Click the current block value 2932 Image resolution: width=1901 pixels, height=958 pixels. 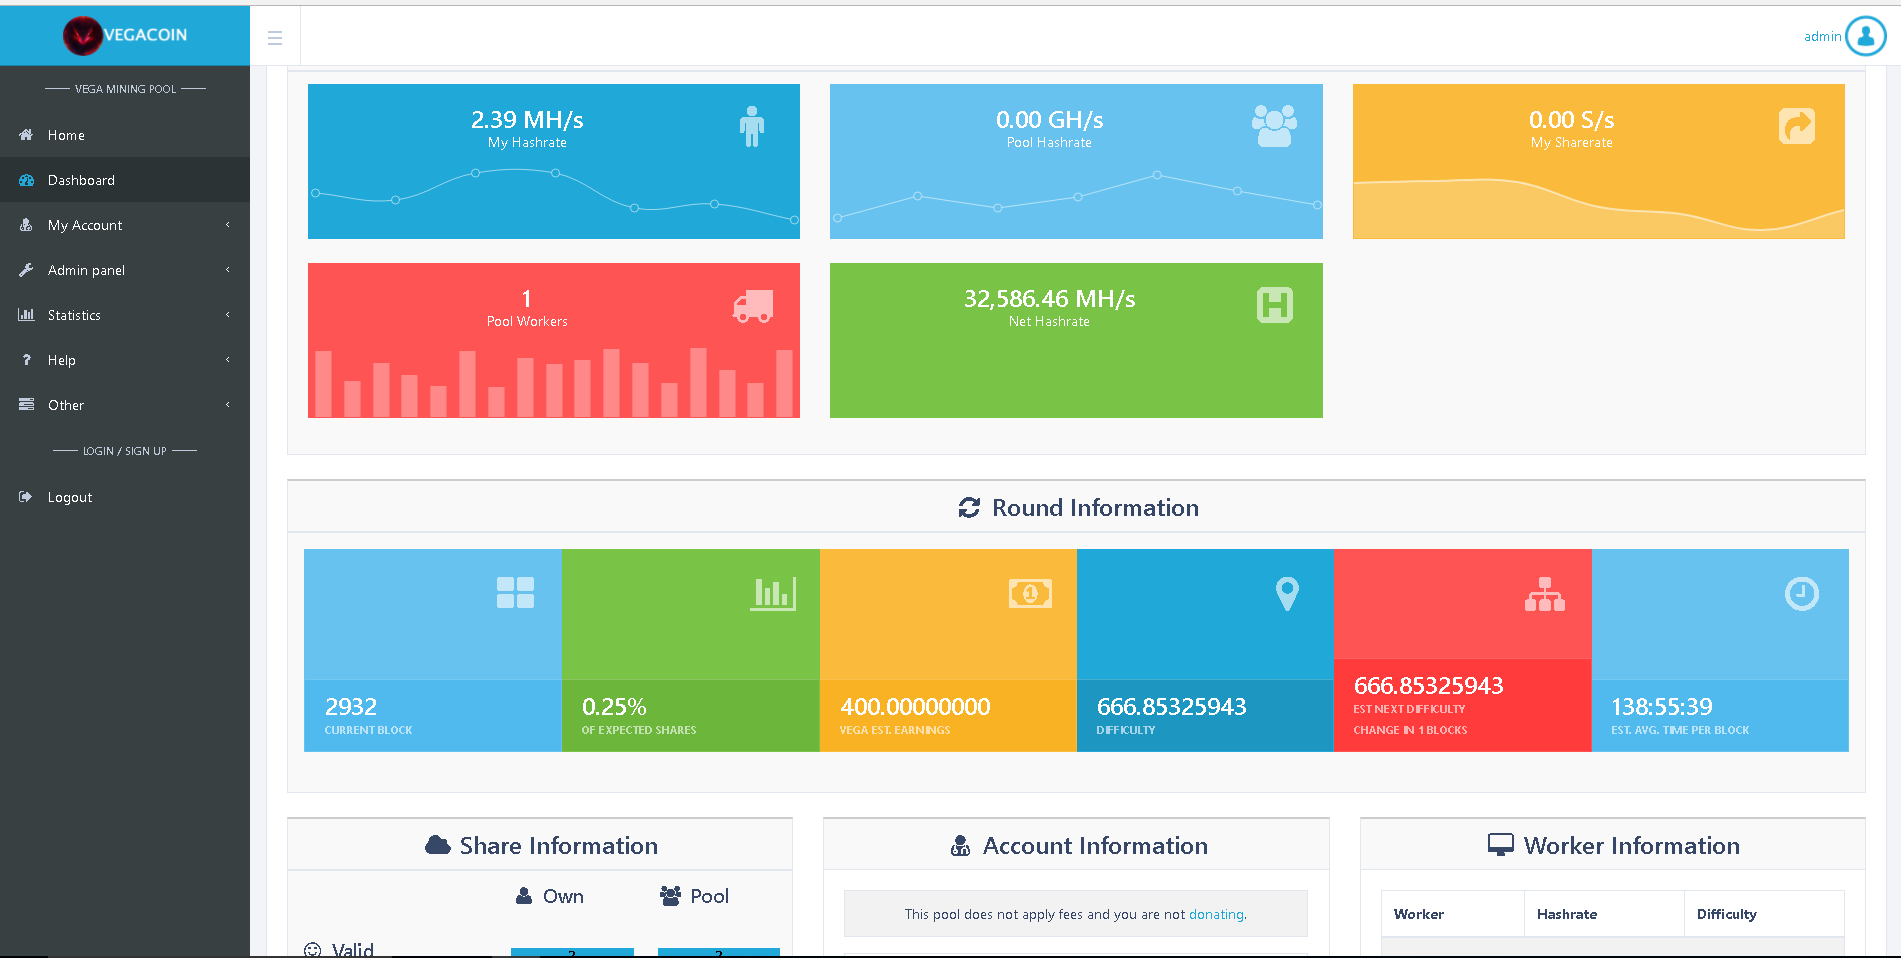[x=351, y=707]
